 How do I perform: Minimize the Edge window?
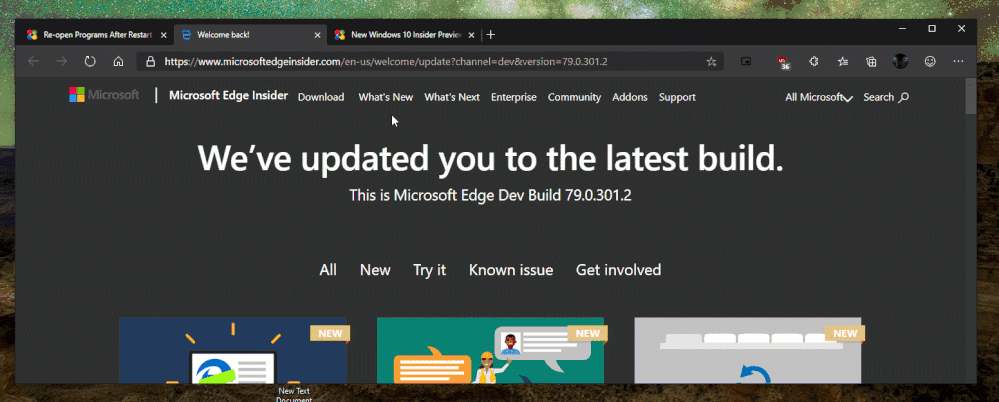[x=903, y=29]
